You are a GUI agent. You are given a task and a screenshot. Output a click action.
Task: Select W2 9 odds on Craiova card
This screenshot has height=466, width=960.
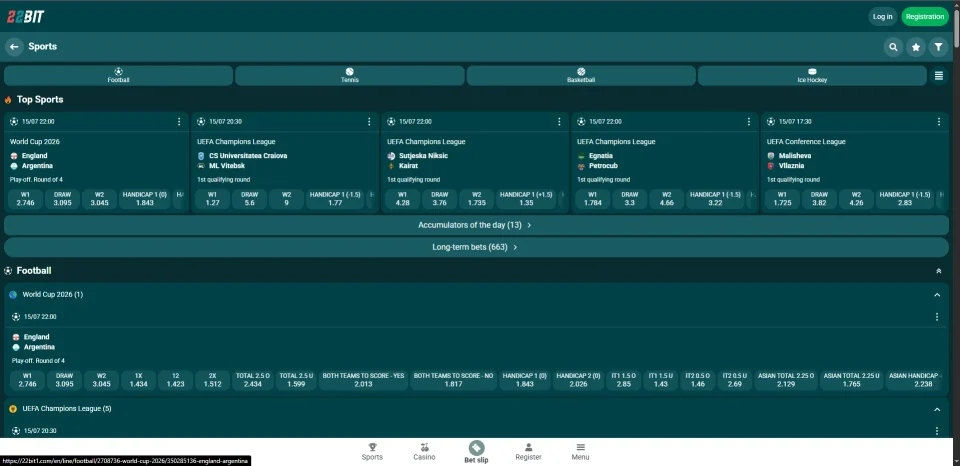287,199
